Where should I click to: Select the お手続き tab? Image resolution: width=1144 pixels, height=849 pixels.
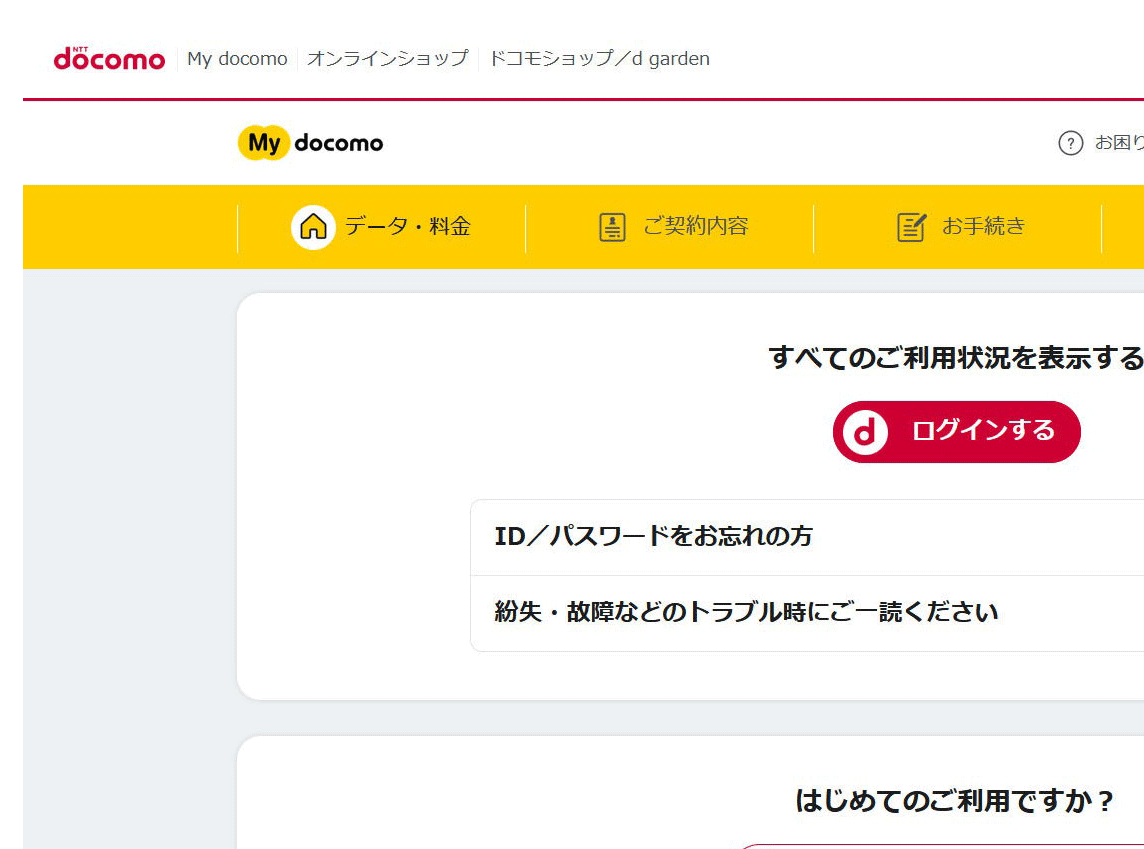(983, 227)
